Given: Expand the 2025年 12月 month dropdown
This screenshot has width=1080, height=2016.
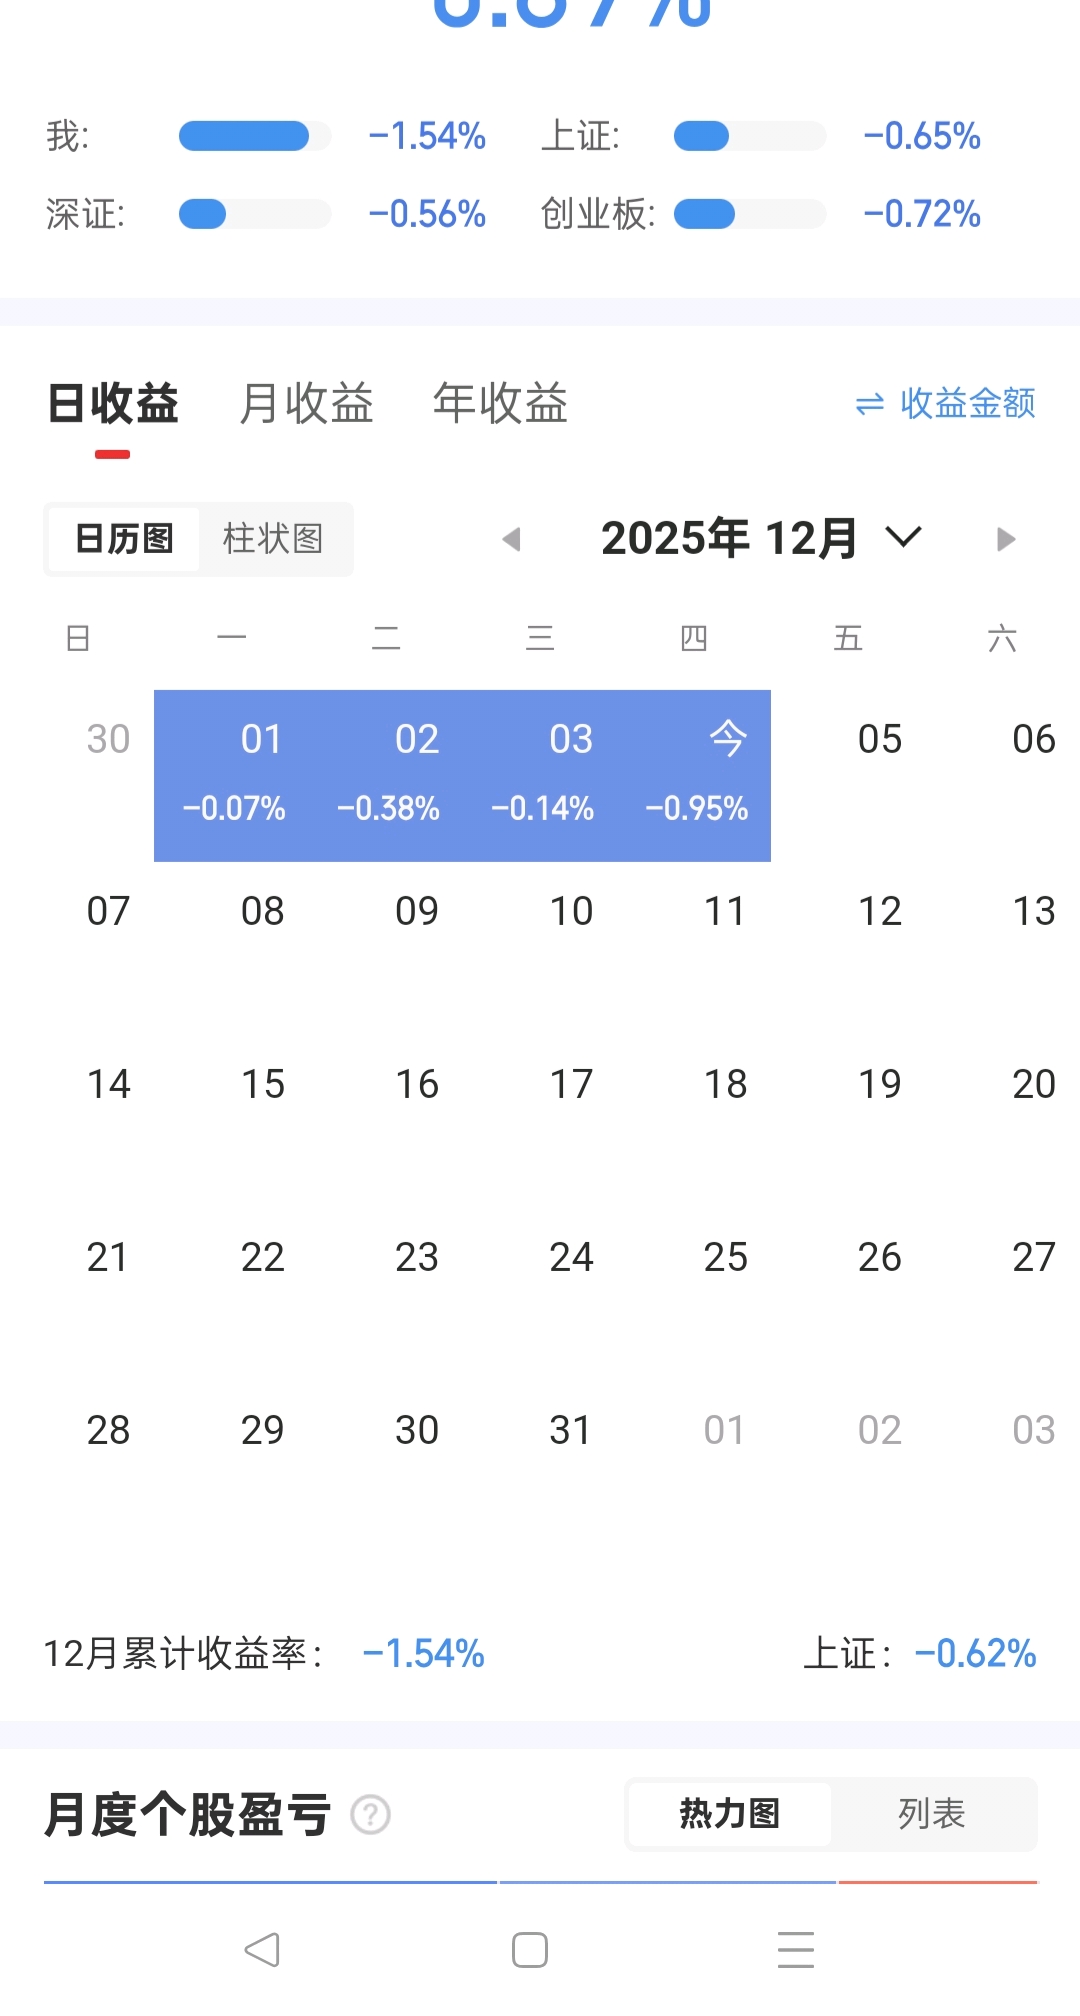Looking at the screenshot, I should (903, 538).
